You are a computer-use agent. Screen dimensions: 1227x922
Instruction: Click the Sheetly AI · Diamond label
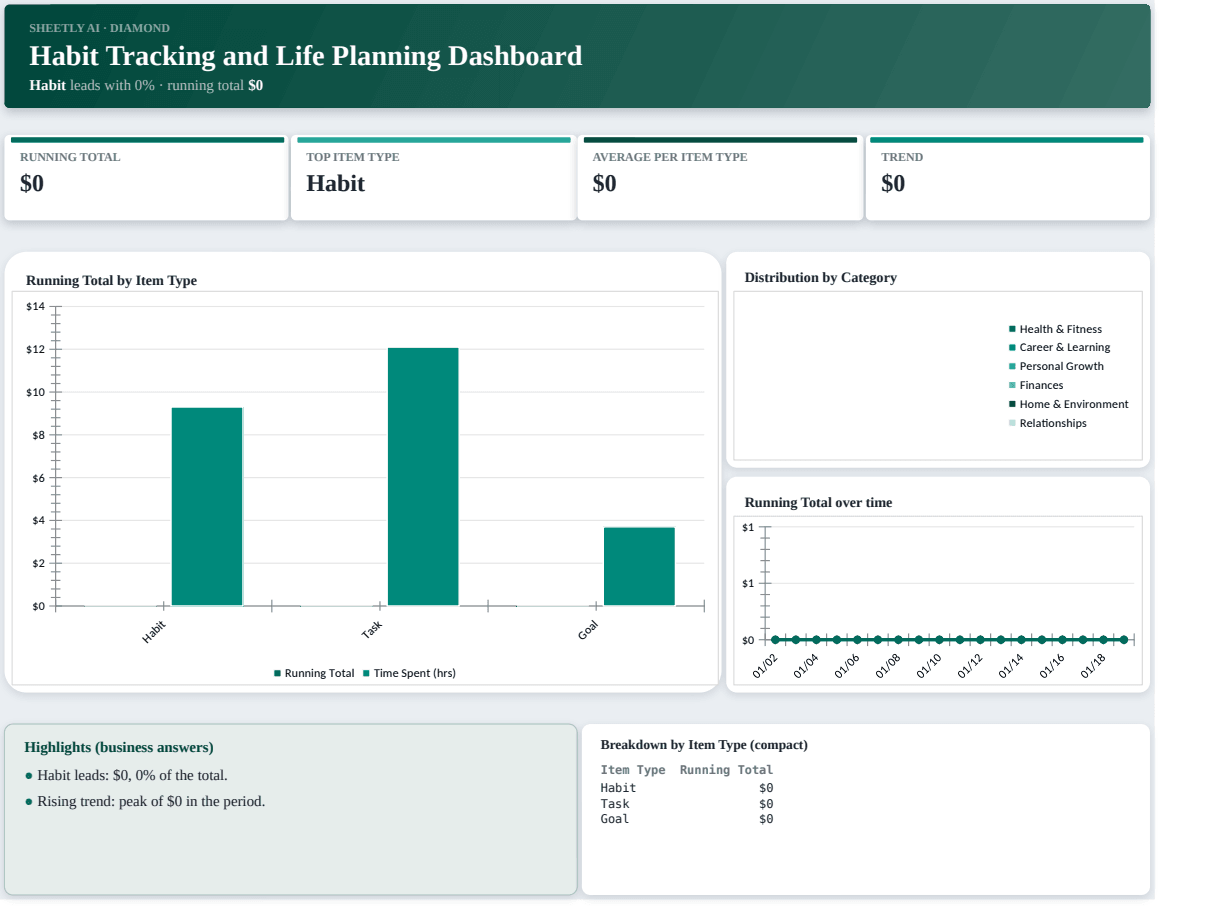[x=99, y=28]
